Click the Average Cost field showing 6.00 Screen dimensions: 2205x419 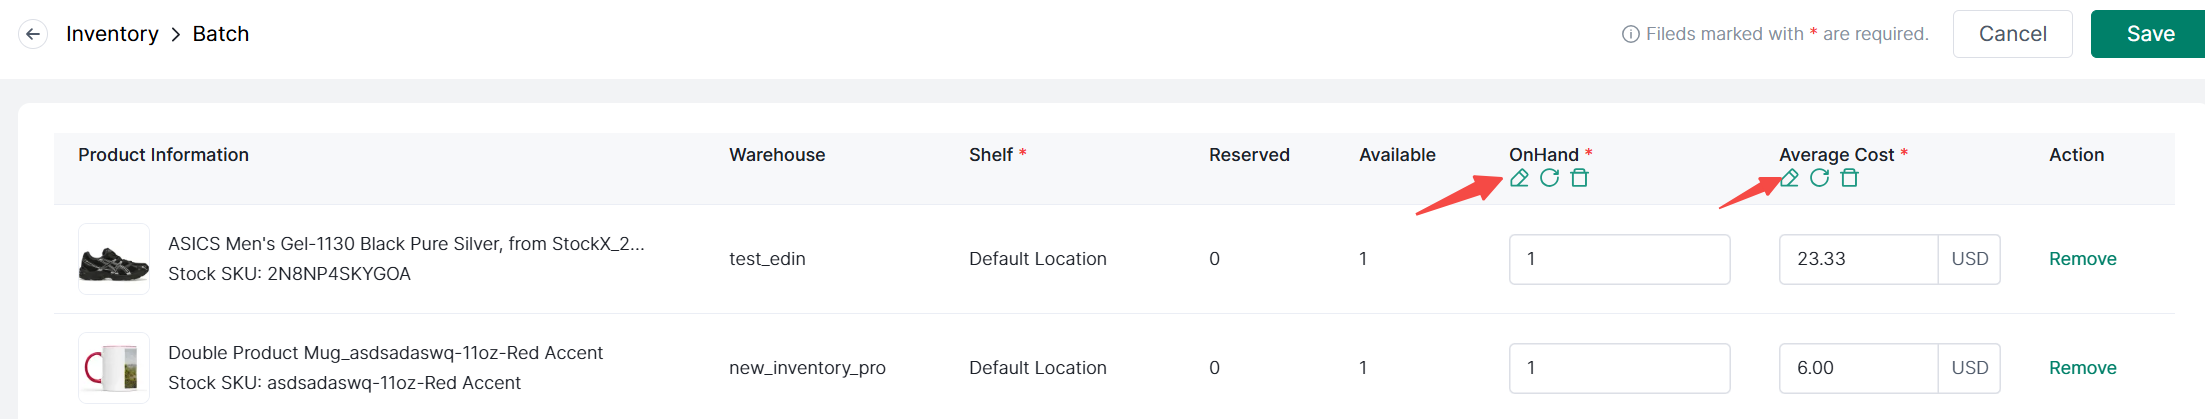pyautogui.click(x=1858, y=368)
